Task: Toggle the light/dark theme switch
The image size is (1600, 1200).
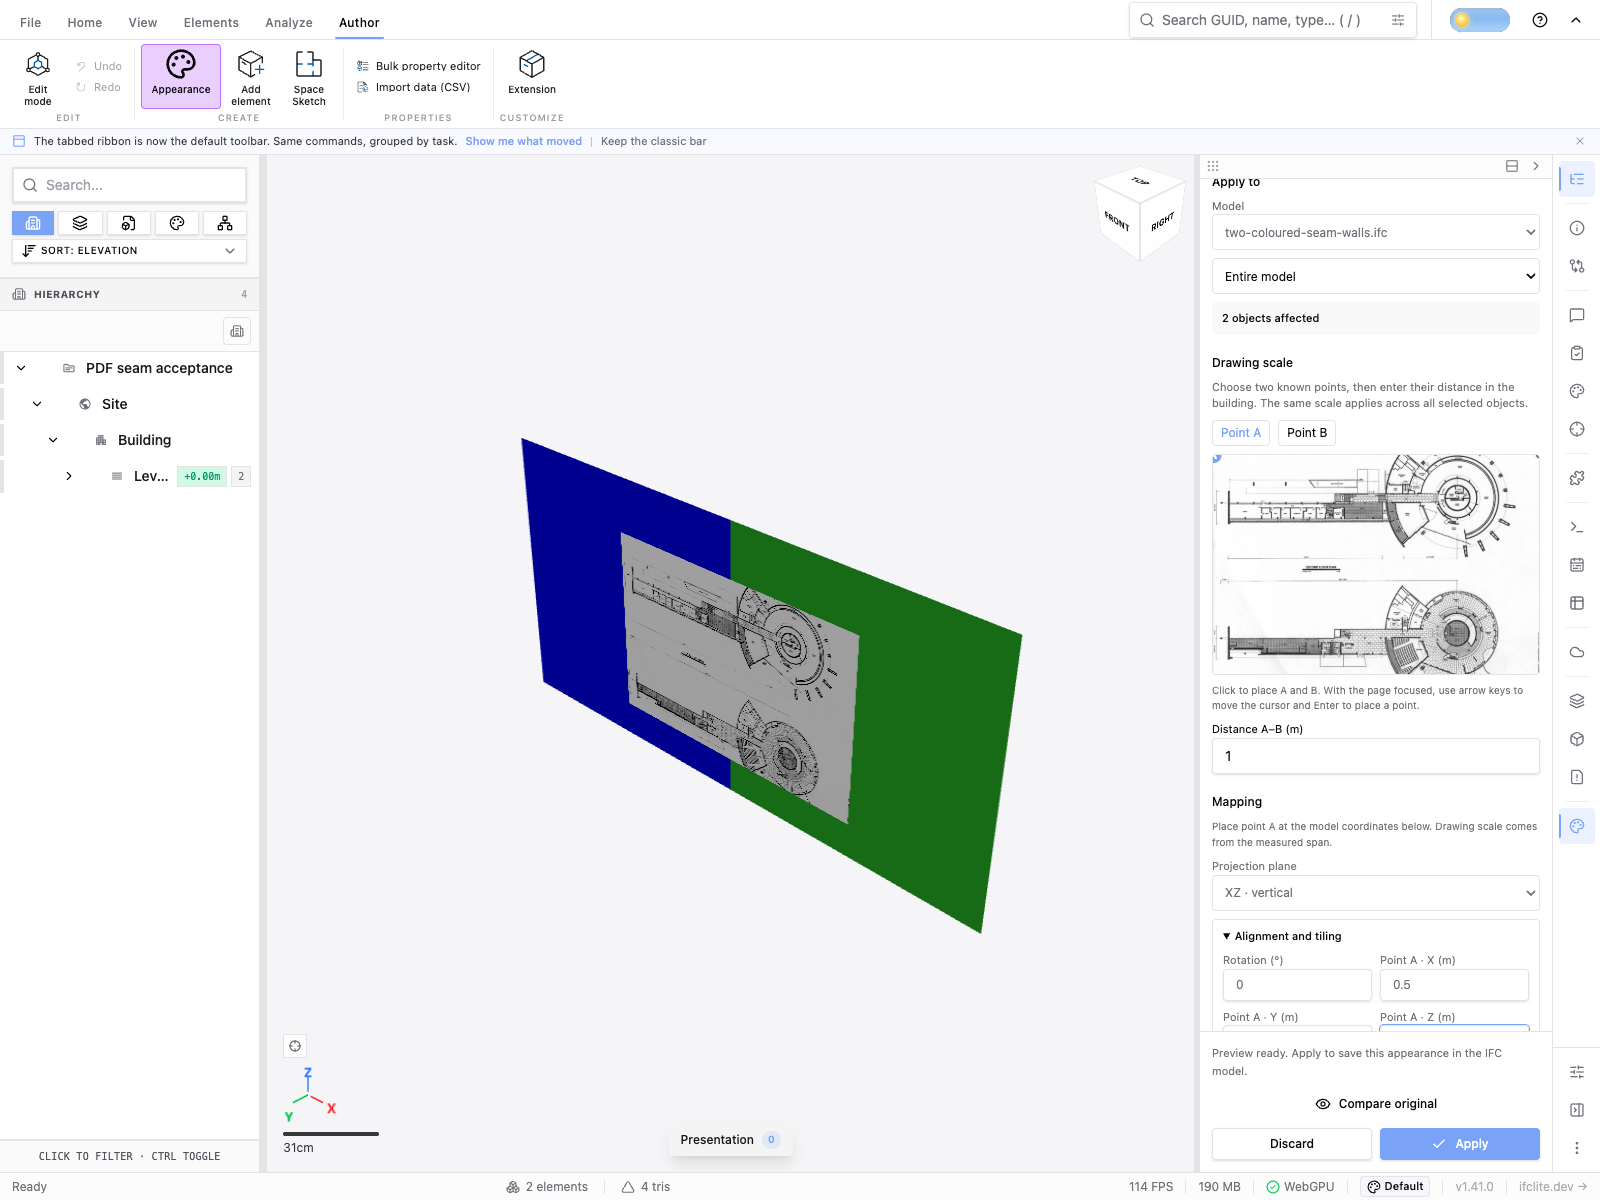Action: (x=1480, y=20)
